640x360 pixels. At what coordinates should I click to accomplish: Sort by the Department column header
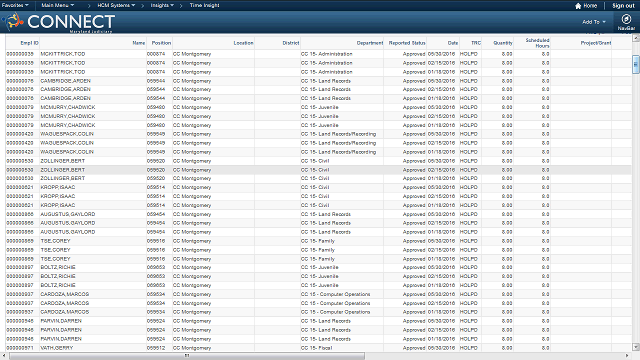[370, 43]
